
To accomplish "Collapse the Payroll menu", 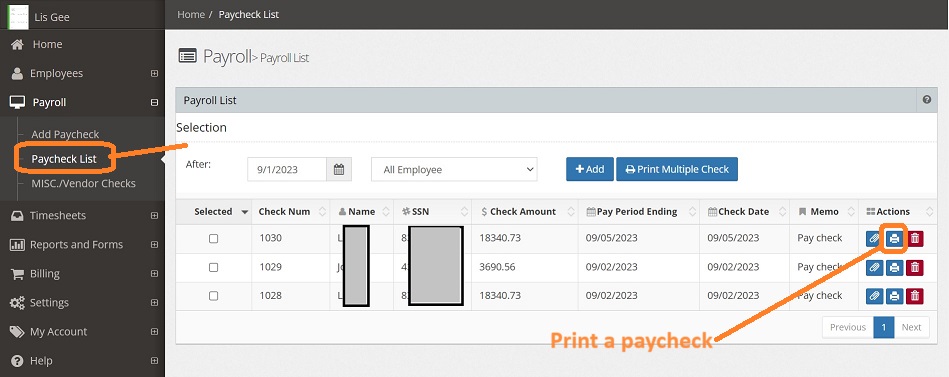I will point(154,102).
